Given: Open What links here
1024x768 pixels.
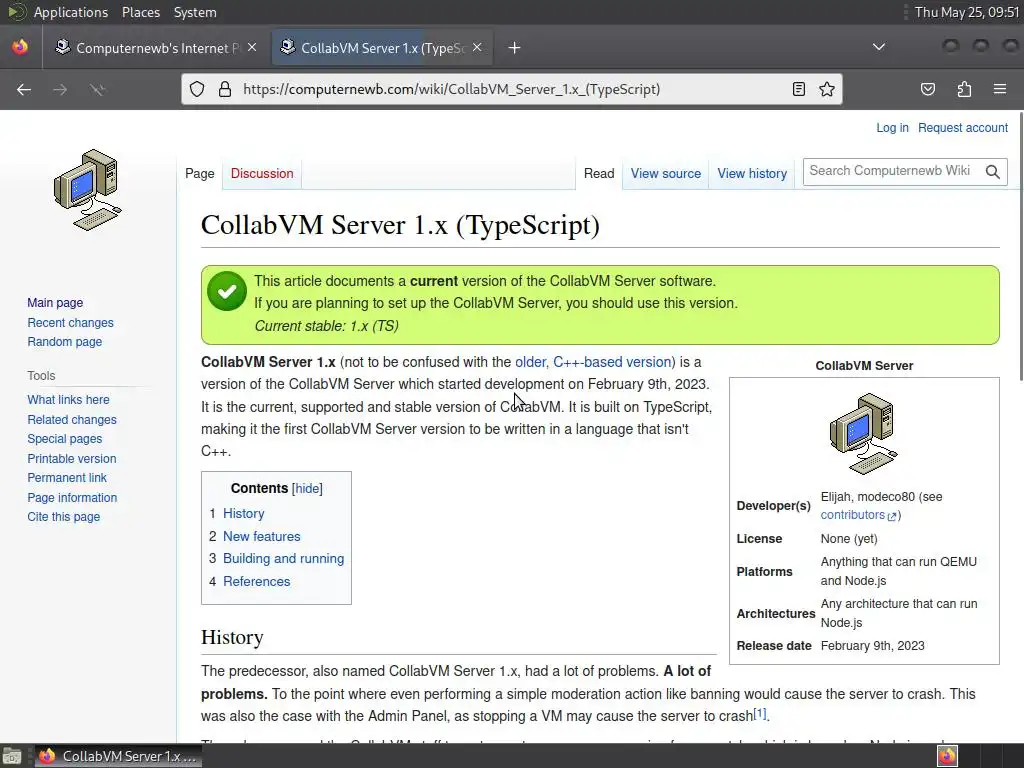Looking at the screenshot, I should [x=68, y=400].
